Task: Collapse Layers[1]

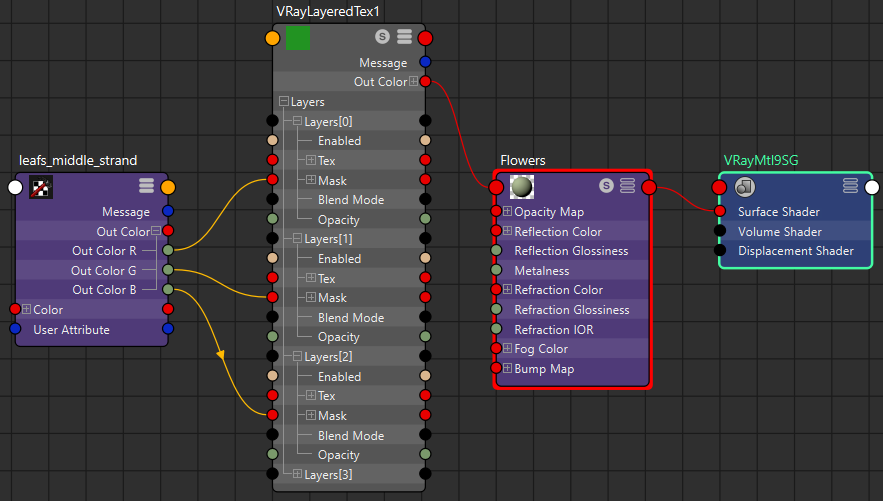Action: pyautogui.click(x=297, y=239)
